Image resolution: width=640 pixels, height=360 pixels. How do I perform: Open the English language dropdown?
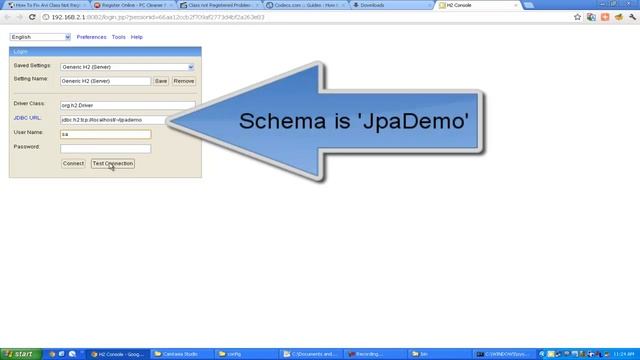[40, 37]
